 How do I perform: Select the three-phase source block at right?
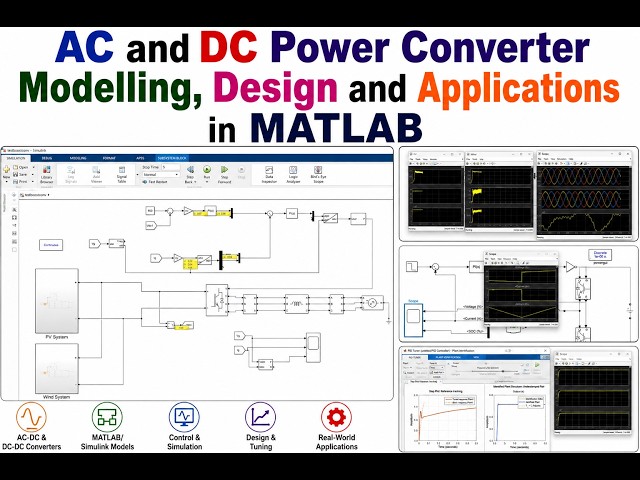(372, 303)
